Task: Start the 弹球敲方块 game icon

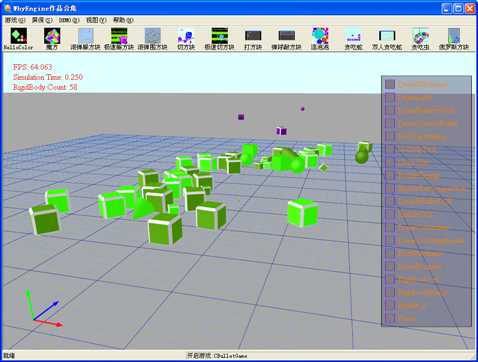Action: click(287, 36)
